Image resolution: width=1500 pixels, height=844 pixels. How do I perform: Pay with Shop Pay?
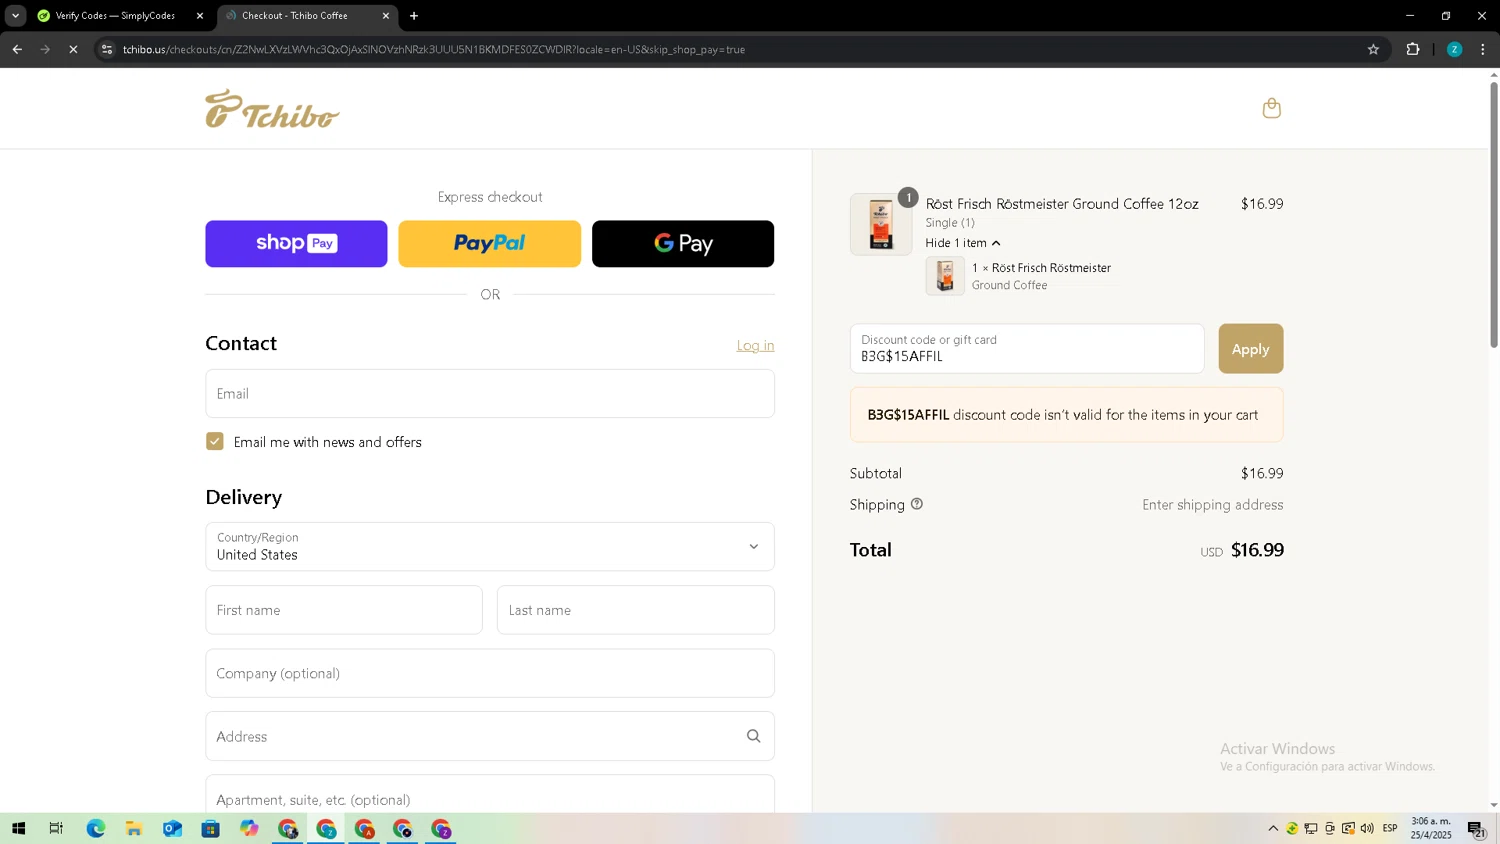[x=296, y=243]
